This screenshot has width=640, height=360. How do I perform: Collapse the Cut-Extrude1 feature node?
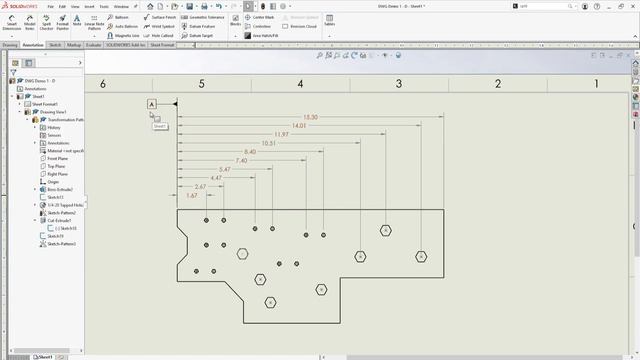35,220
